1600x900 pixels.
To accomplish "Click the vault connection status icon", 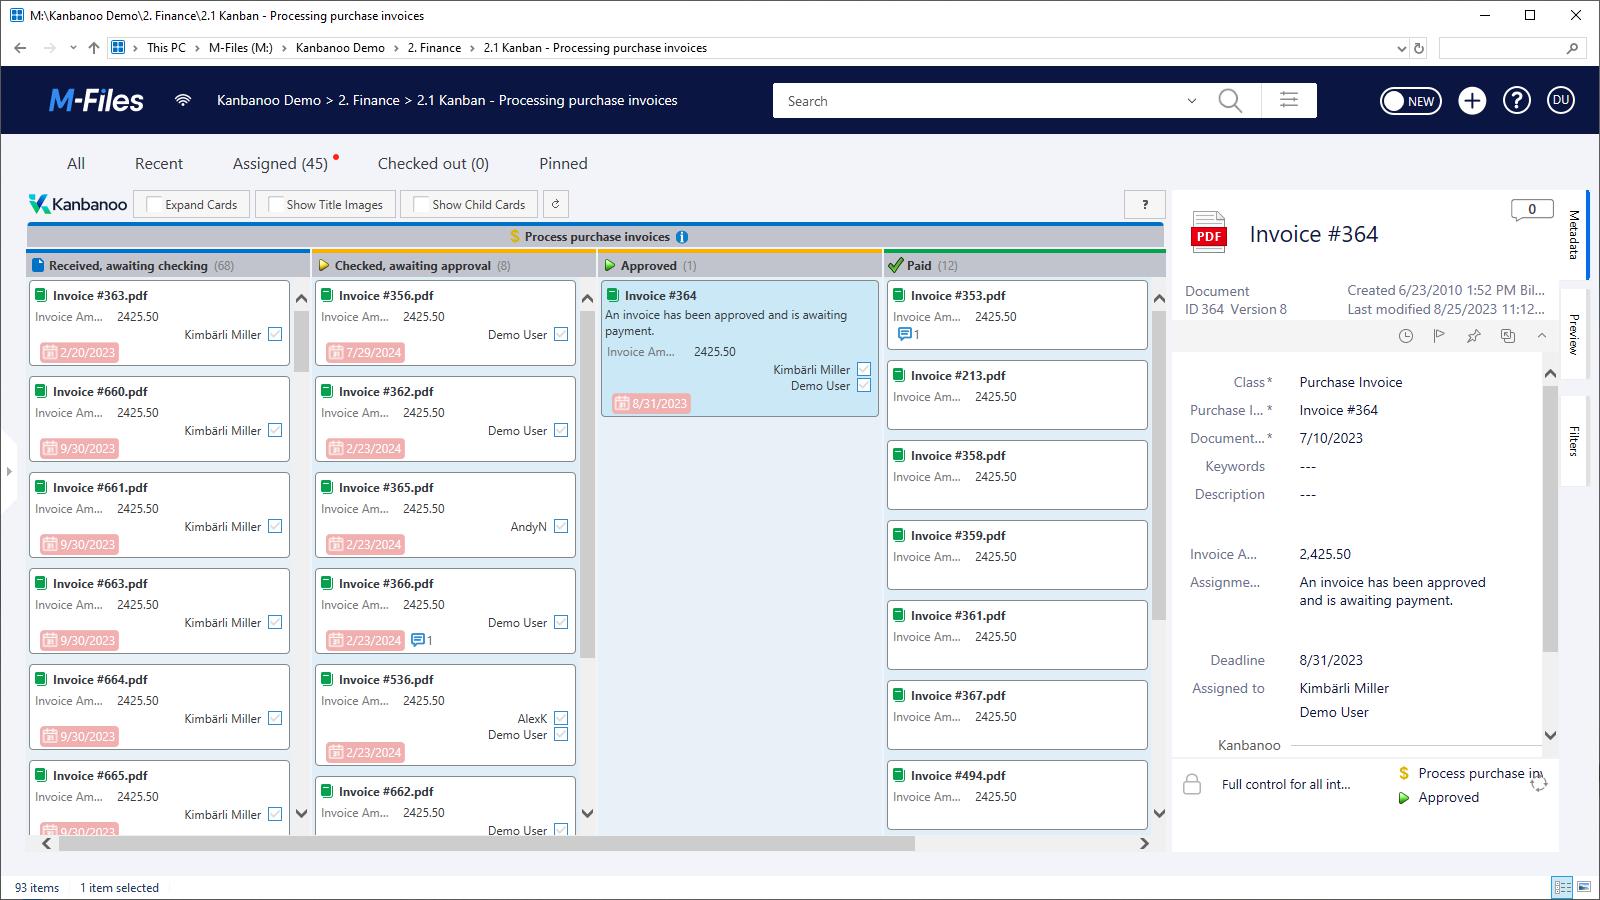I will pyautogui.click(x=183, y=100).
